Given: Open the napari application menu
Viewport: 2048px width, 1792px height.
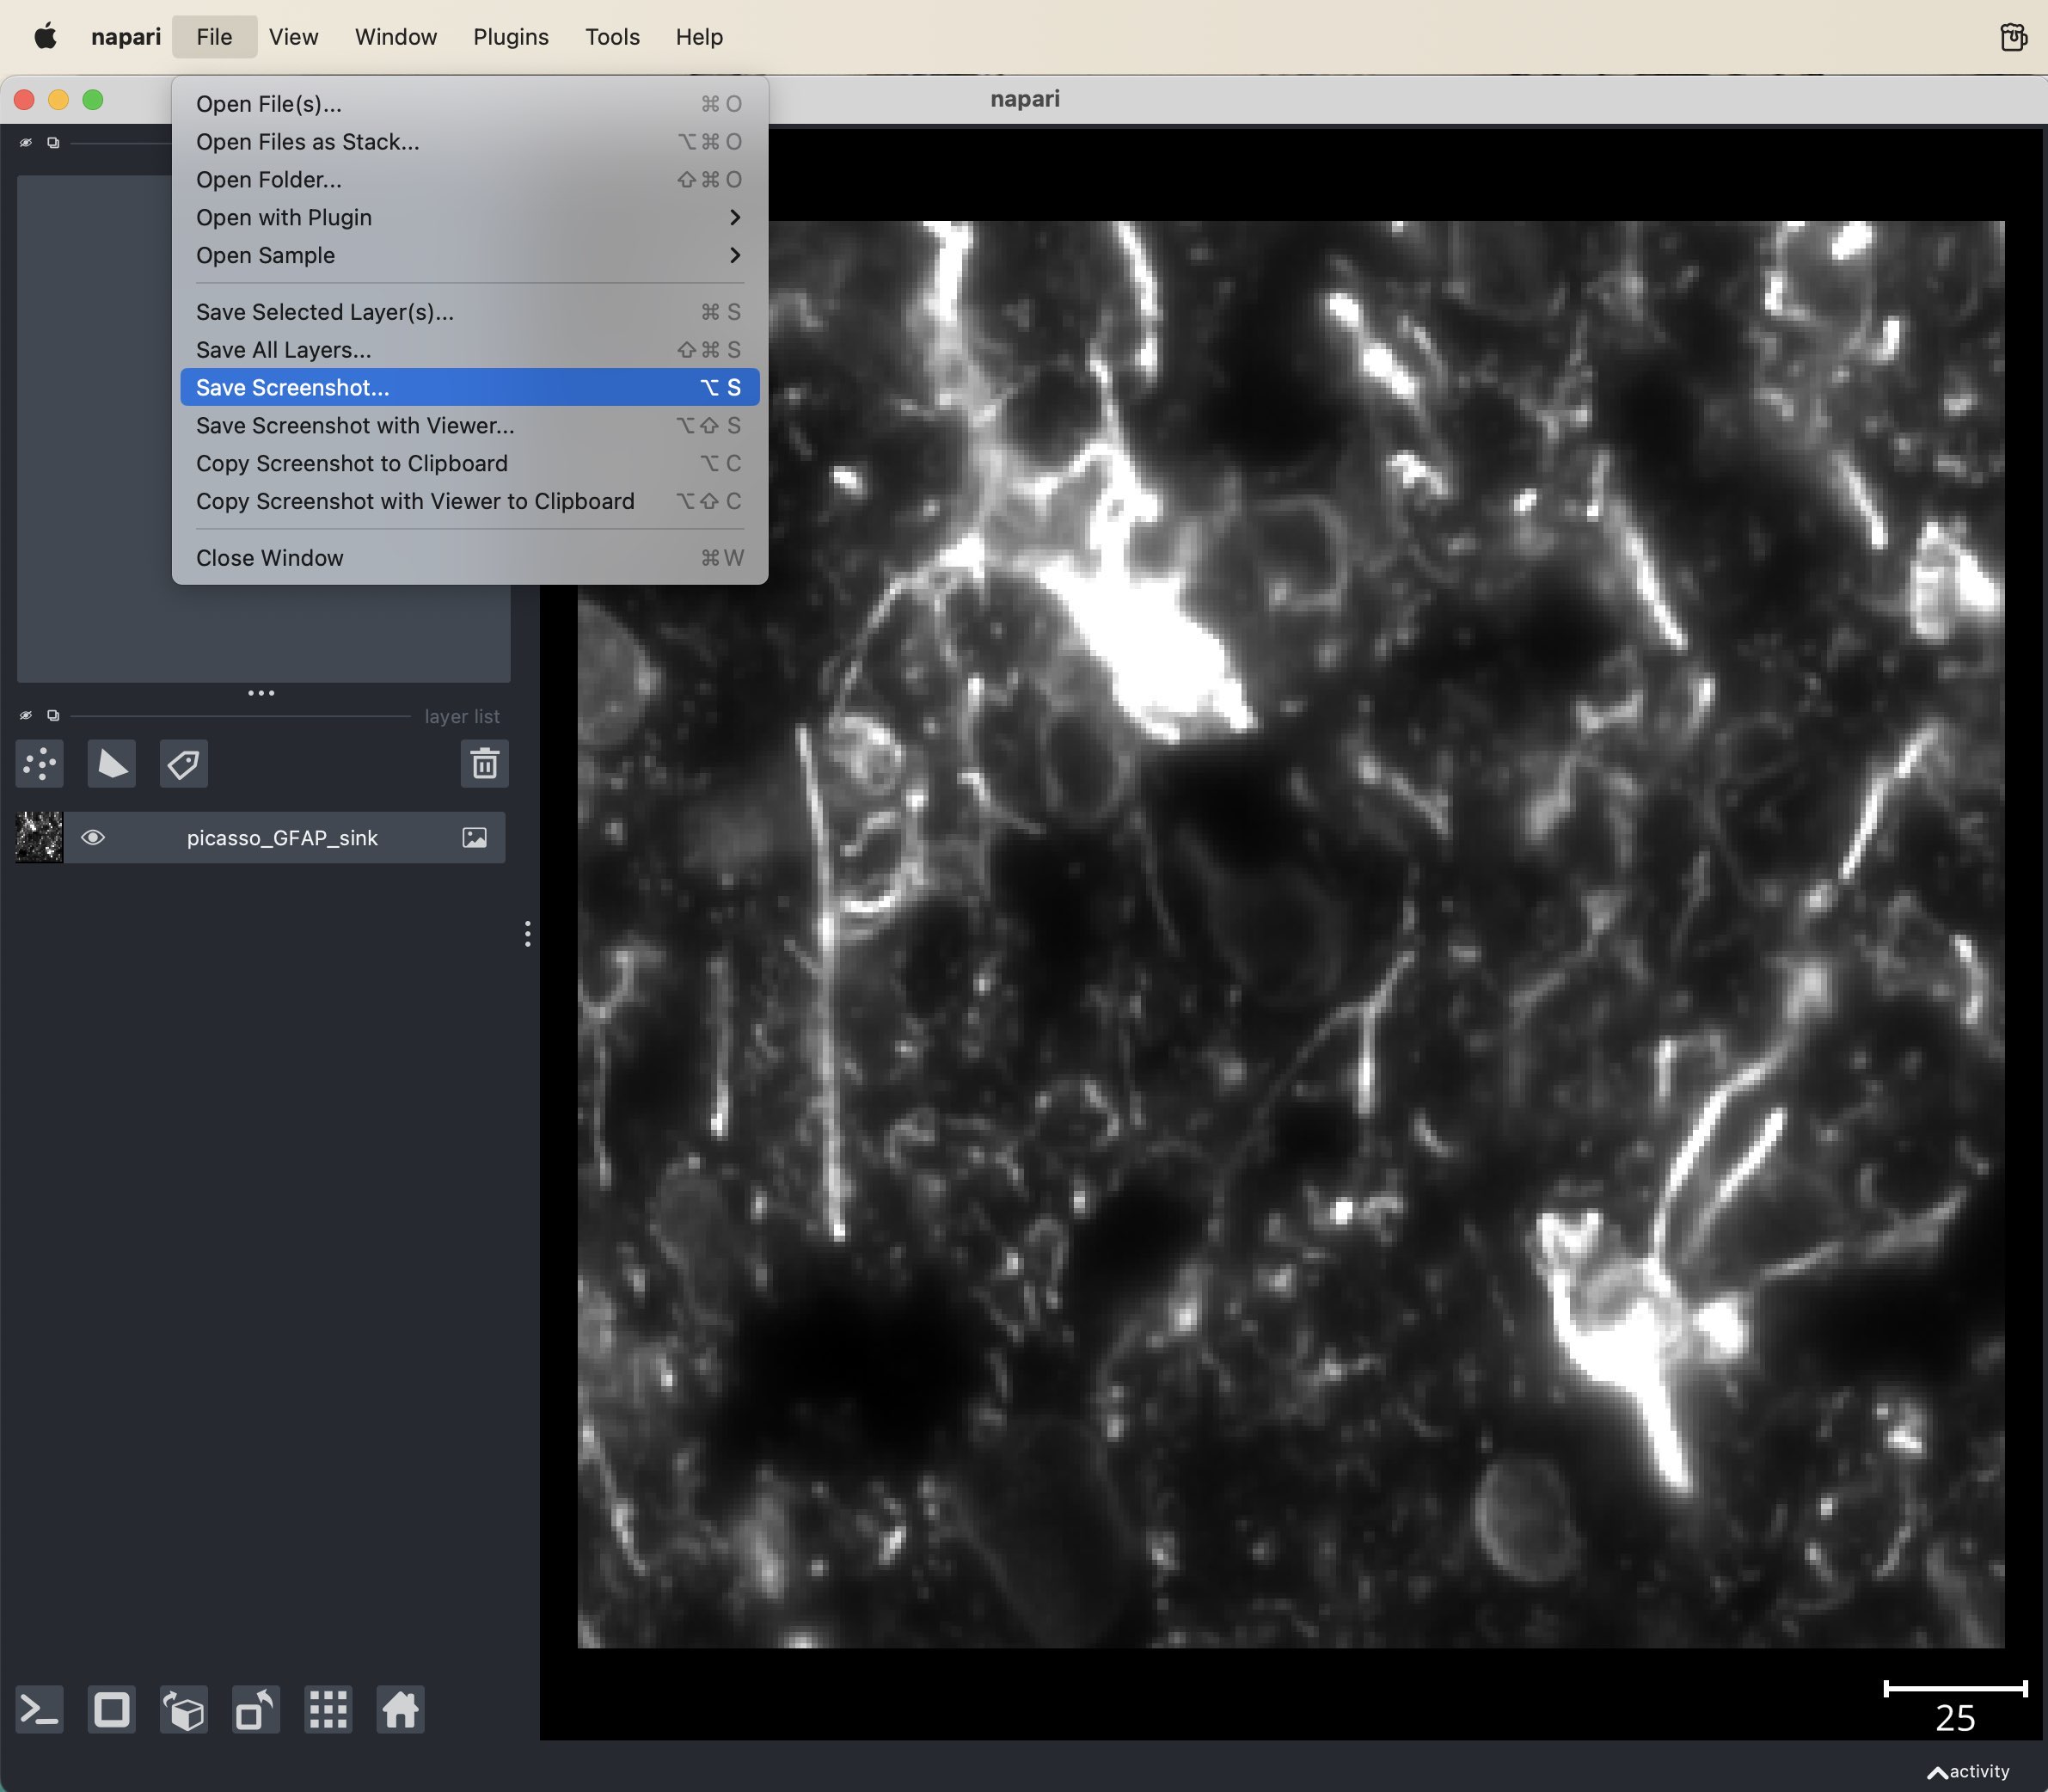Looking at the screenshot, I should 126,37.
